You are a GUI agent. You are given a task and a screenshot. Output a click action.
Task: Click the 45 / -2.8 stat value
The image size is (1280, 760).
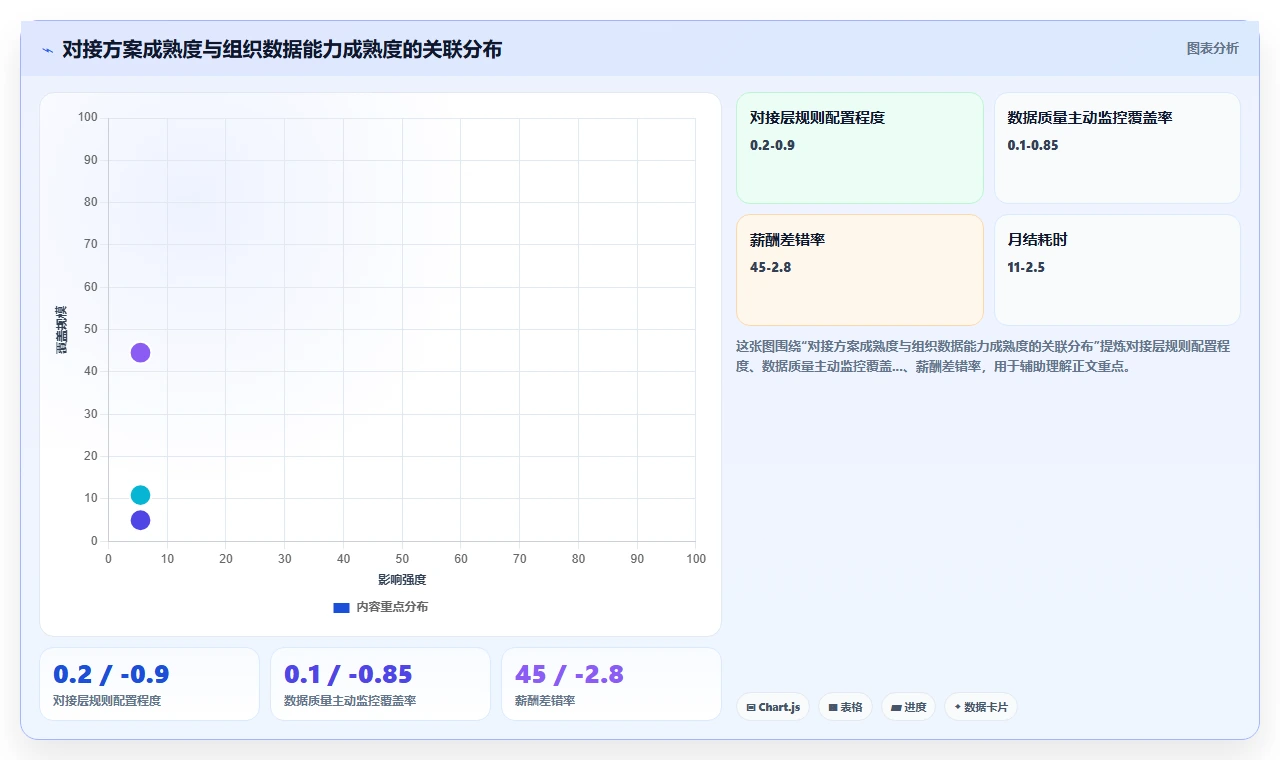click(x=569, y=675)
